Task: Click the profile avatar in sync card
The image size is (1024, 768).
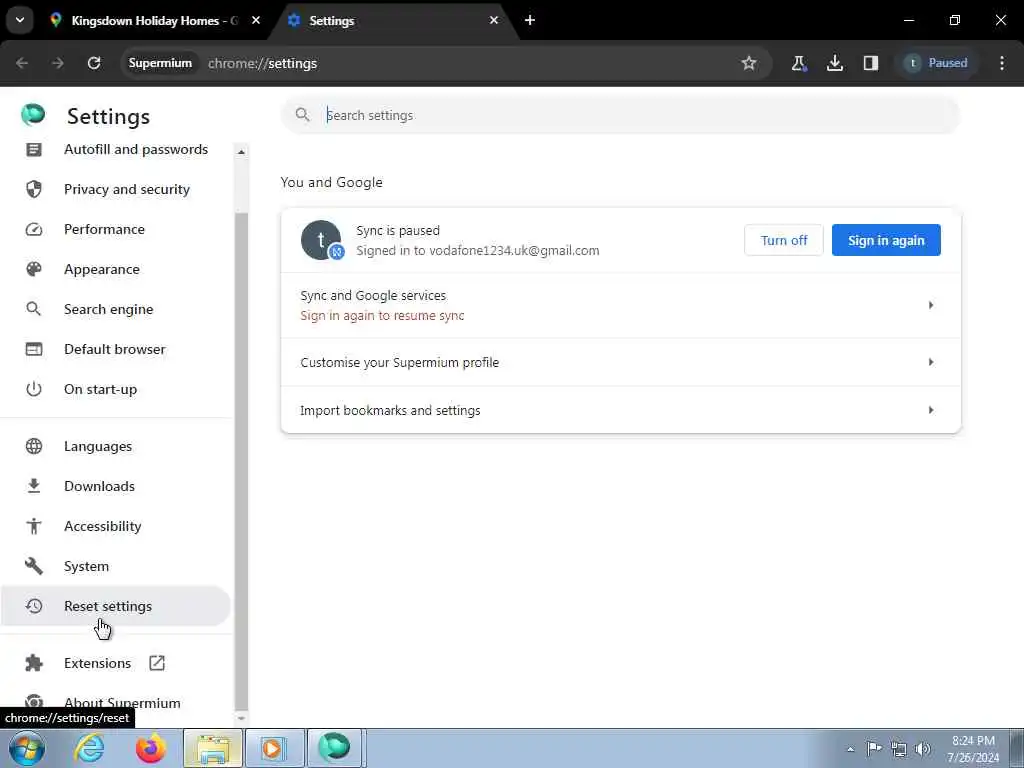Action: click(321, 240)
